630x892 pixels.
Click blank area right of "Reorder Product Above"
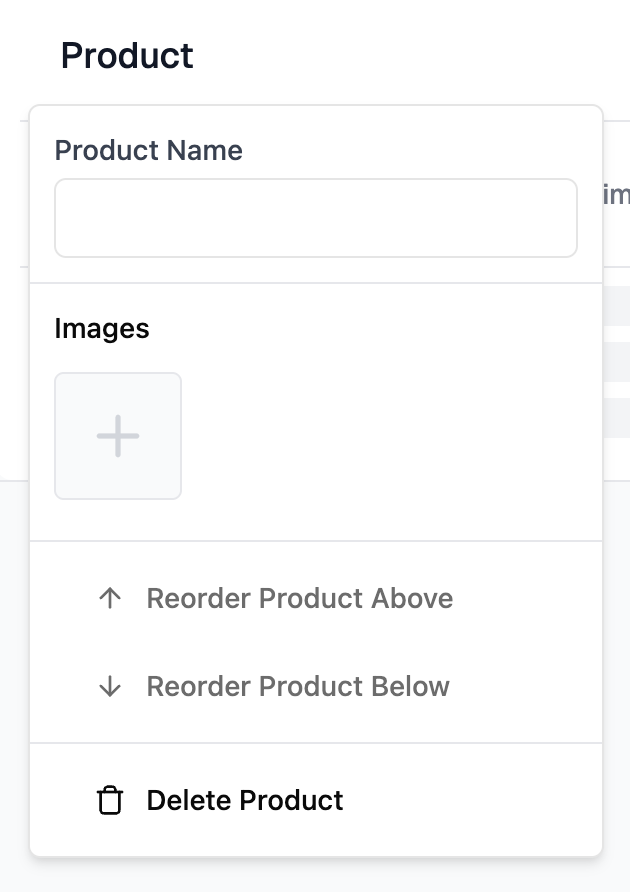coord(525,598)
